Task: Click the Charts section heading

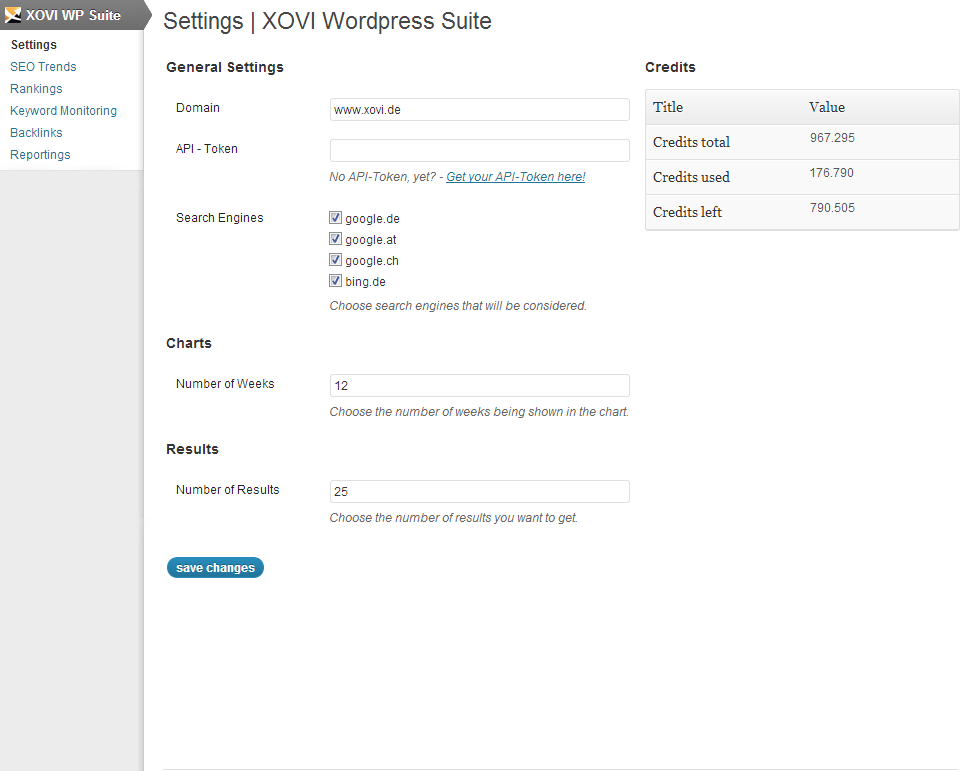Action: [x=189, y=343]
